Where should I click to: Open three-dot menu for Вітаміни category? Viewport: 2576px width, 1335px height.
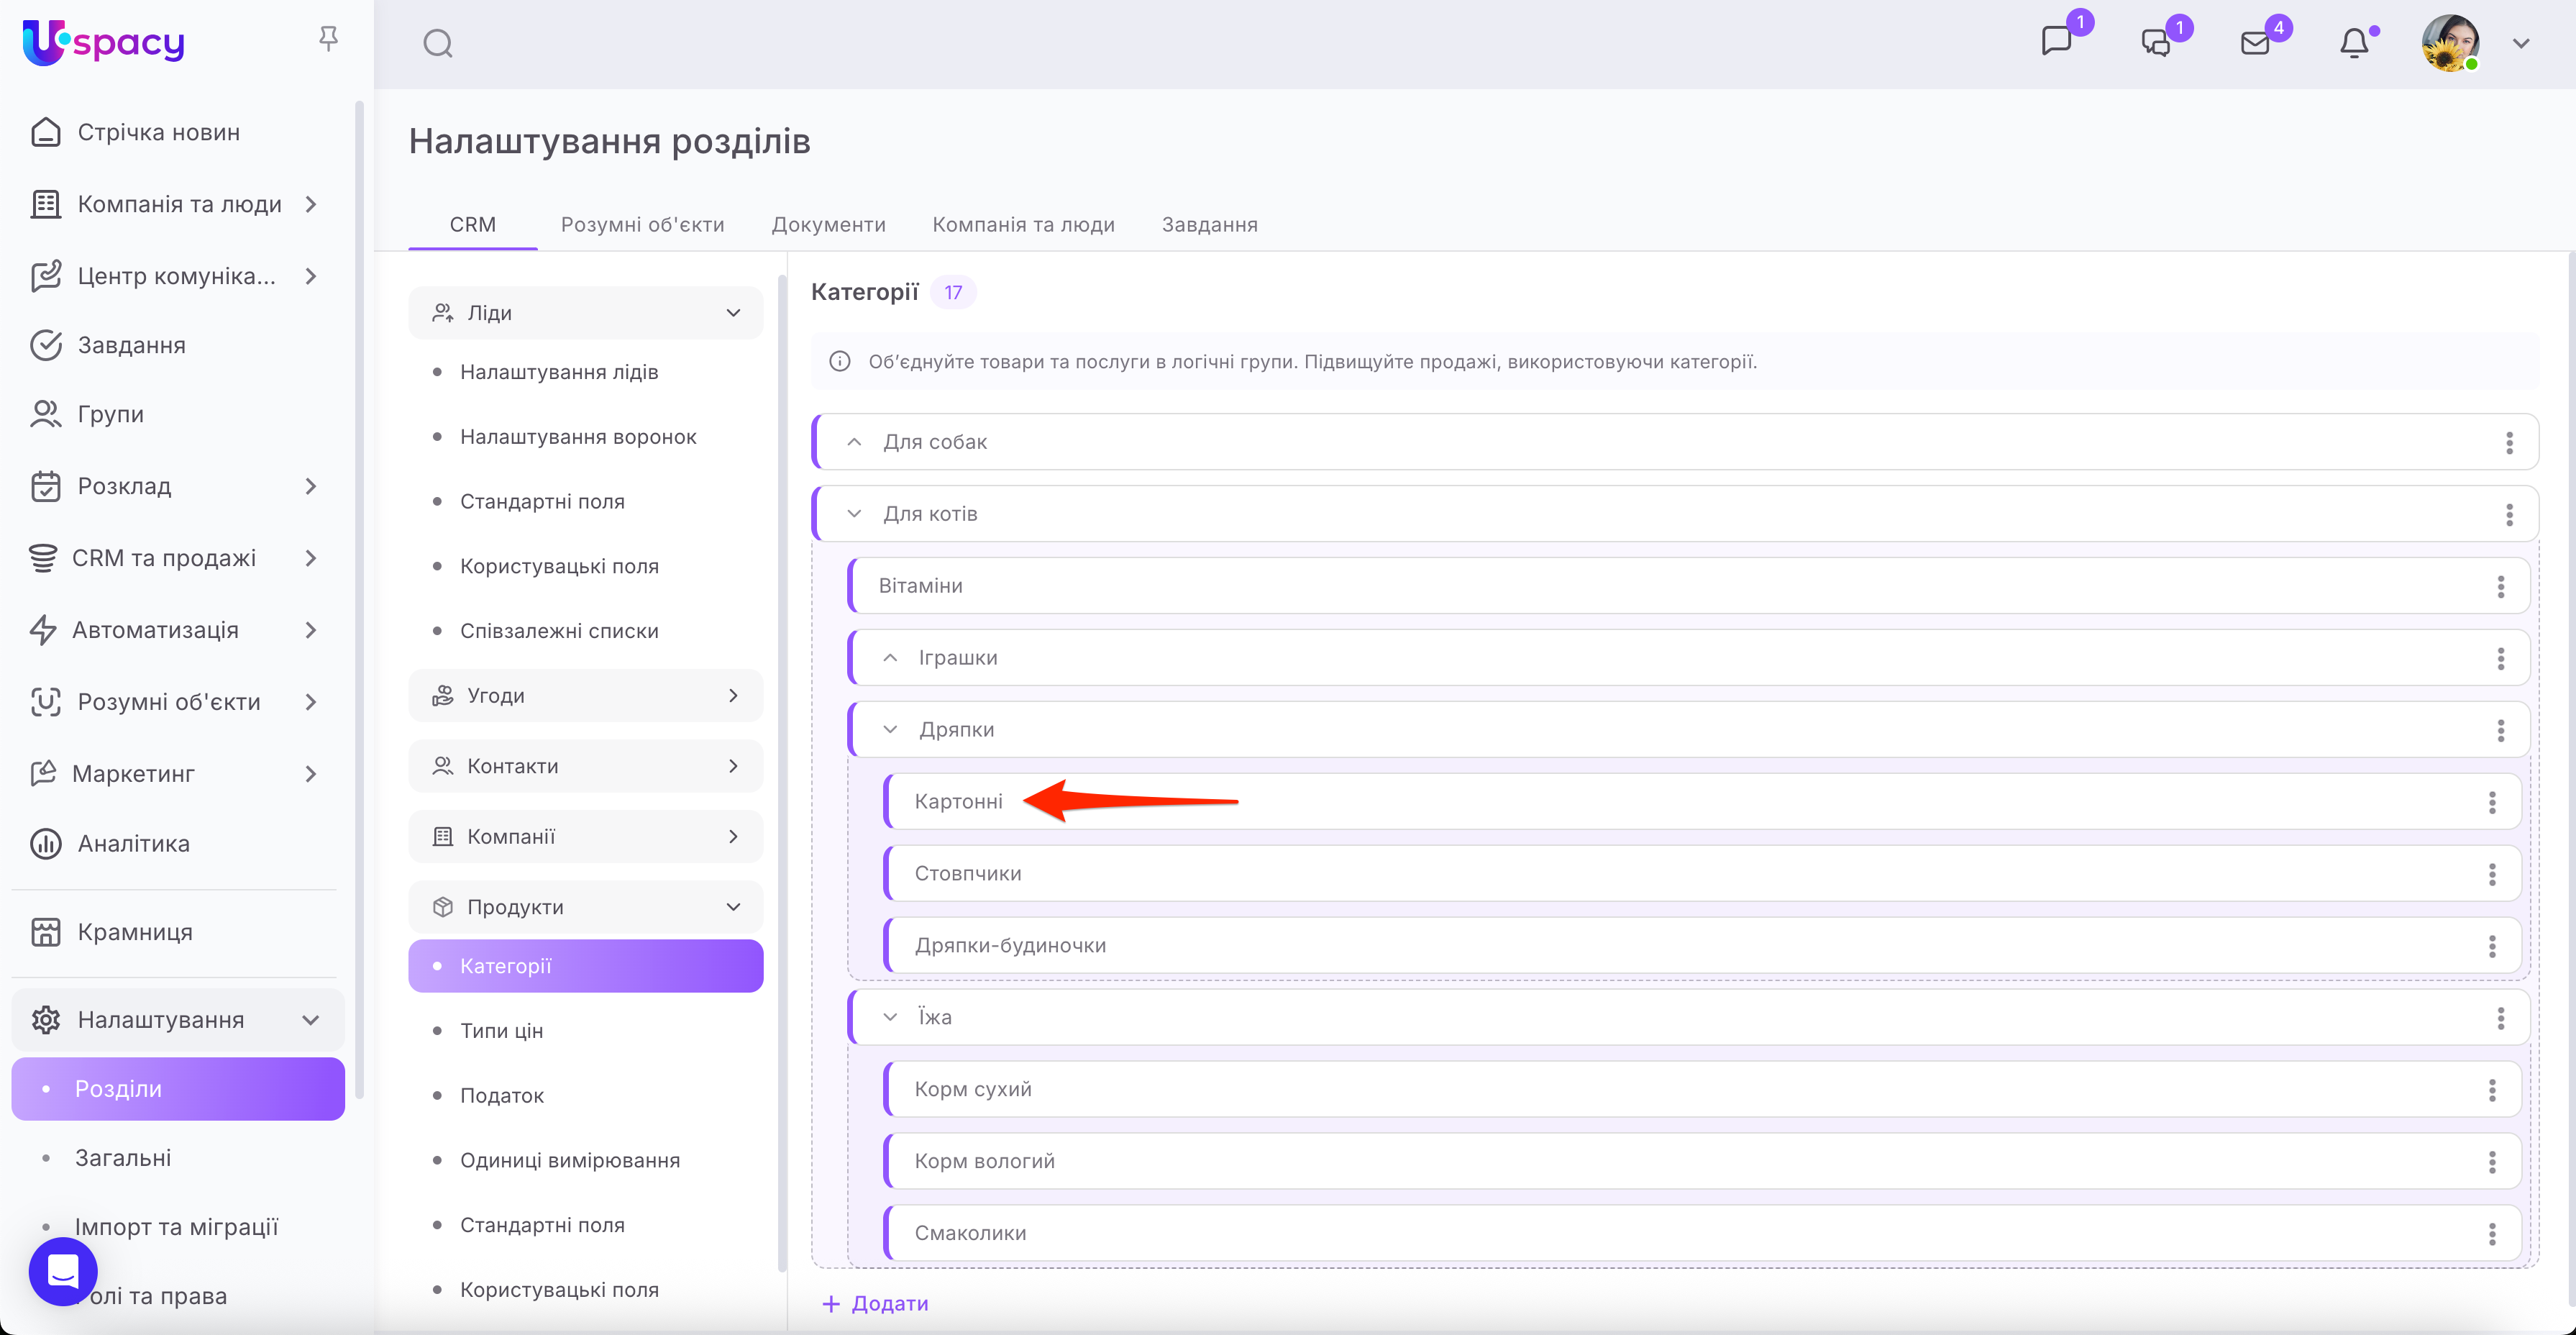pos(2500,586)
